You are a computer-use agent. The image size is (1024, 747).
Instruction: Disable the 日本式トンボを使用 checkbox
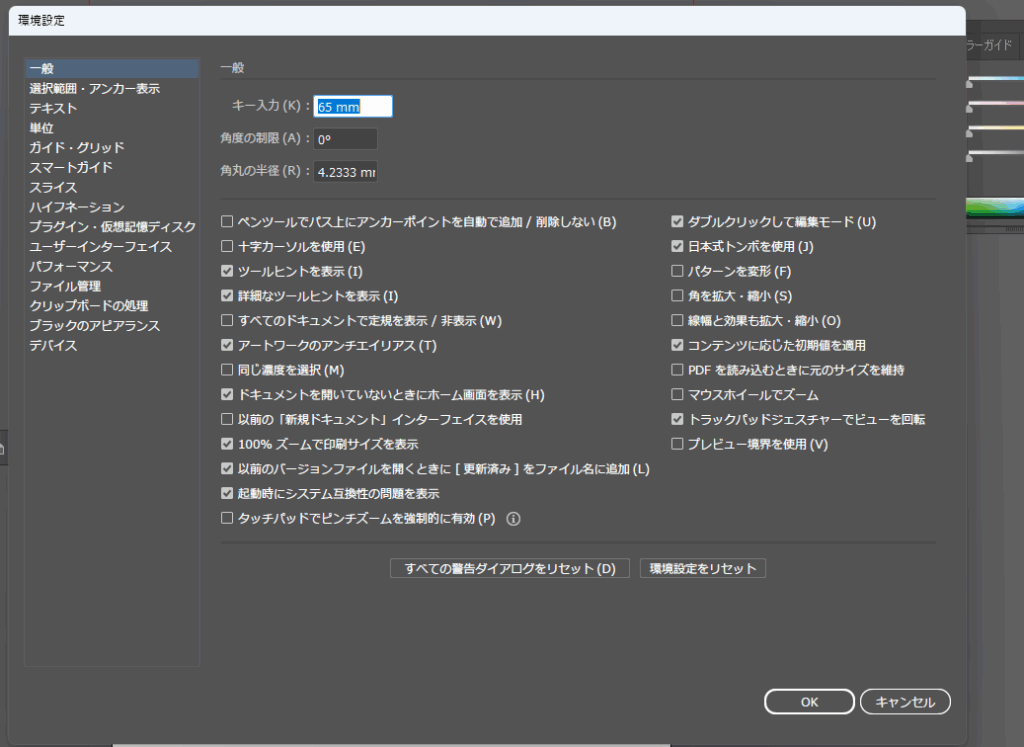[678, 246]
